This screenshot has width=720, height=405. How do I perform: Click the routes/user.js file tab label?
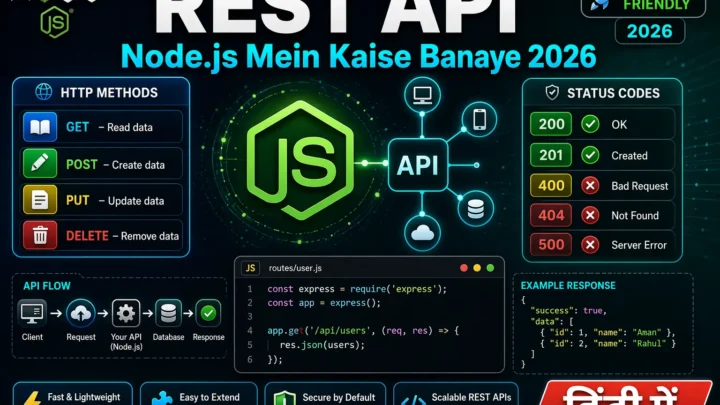tap(295, 268)
